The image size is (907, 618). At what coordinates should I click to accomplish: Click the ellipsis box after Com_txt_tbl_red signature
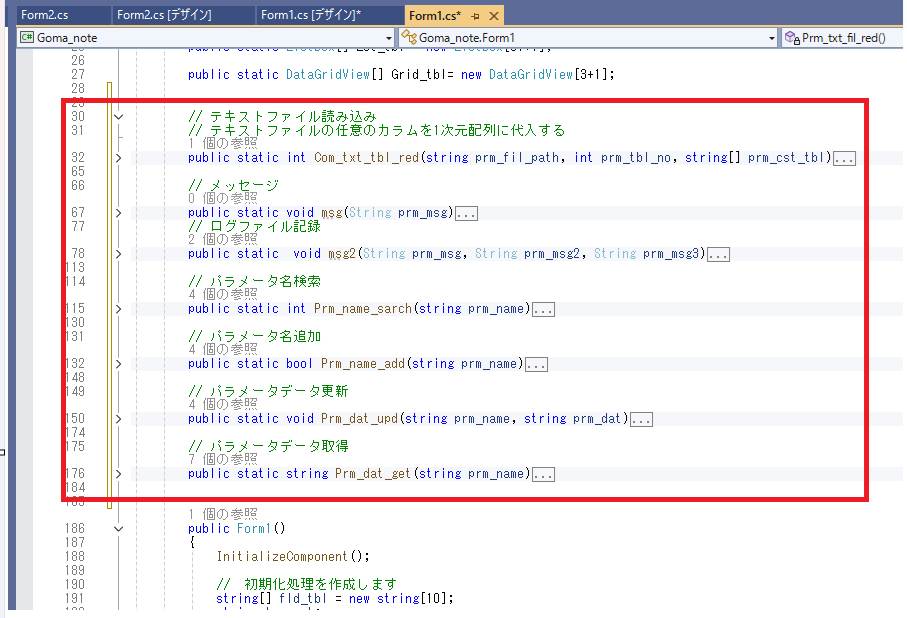coord(844,158)
